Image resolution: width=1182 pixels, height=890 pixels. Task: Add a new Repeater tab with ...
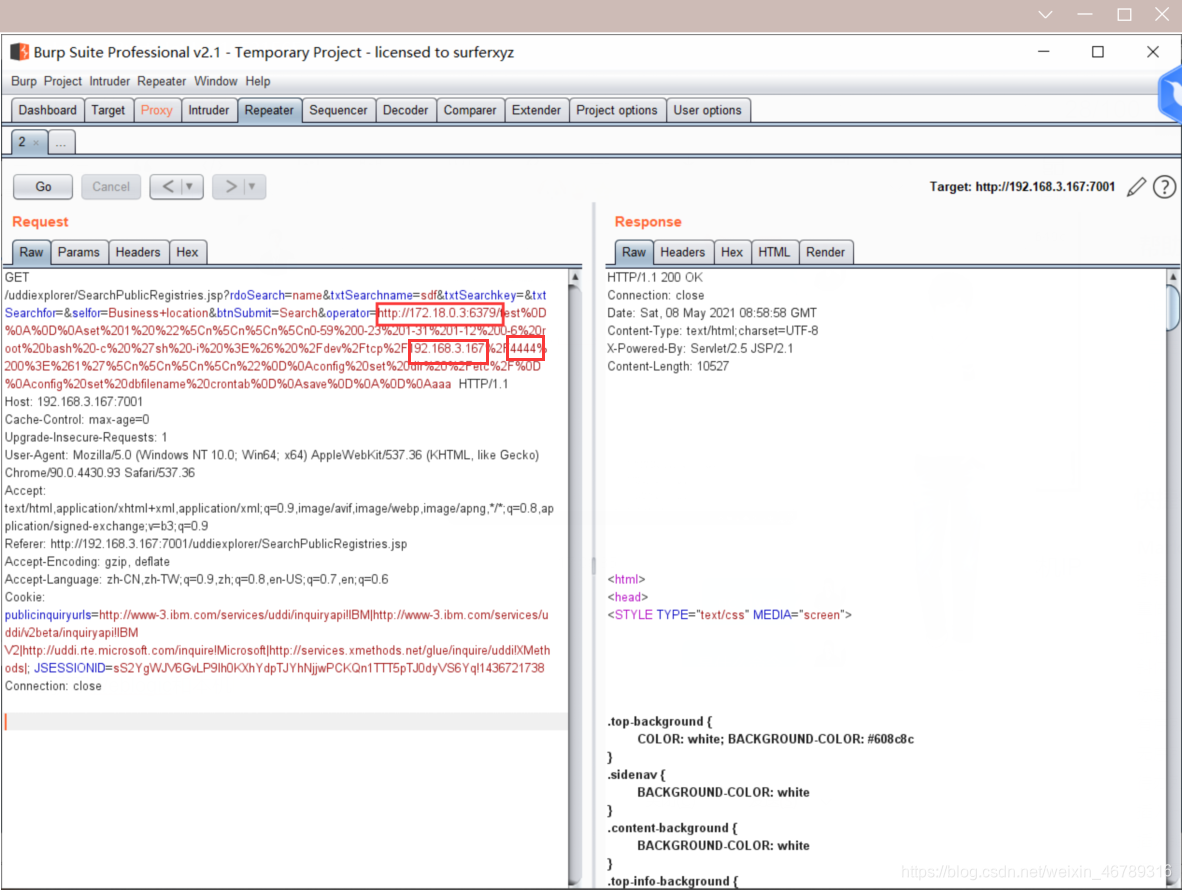[61, 142]
